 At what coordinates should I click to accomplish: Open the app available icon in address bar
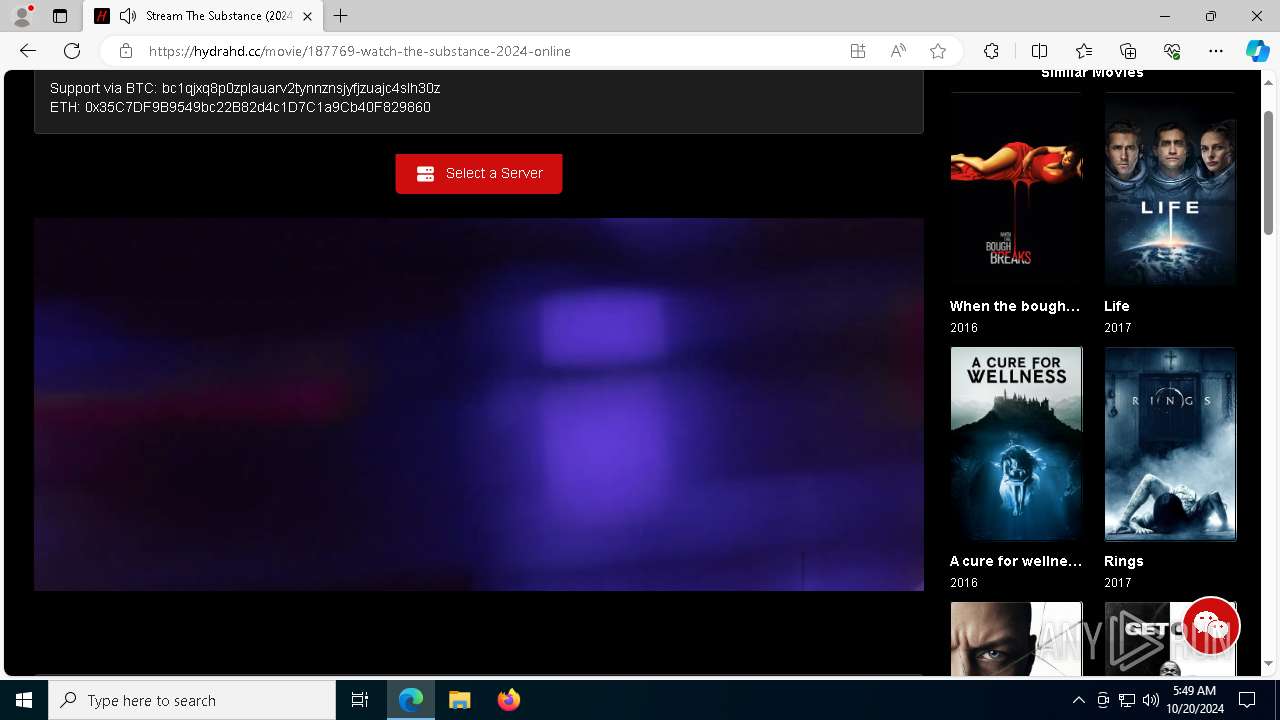pos(858,51)
